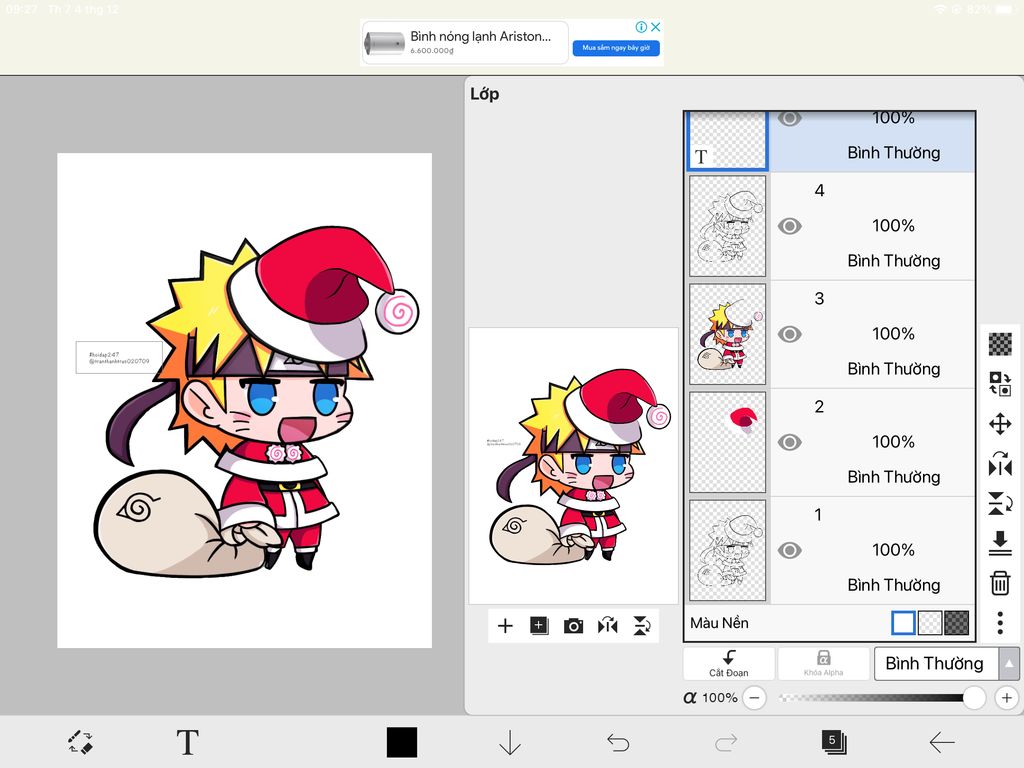Open the Bình Thường blend mode dropdown
The height and width of the screenshot is (768, 1024).
click(x=936, y=664)
